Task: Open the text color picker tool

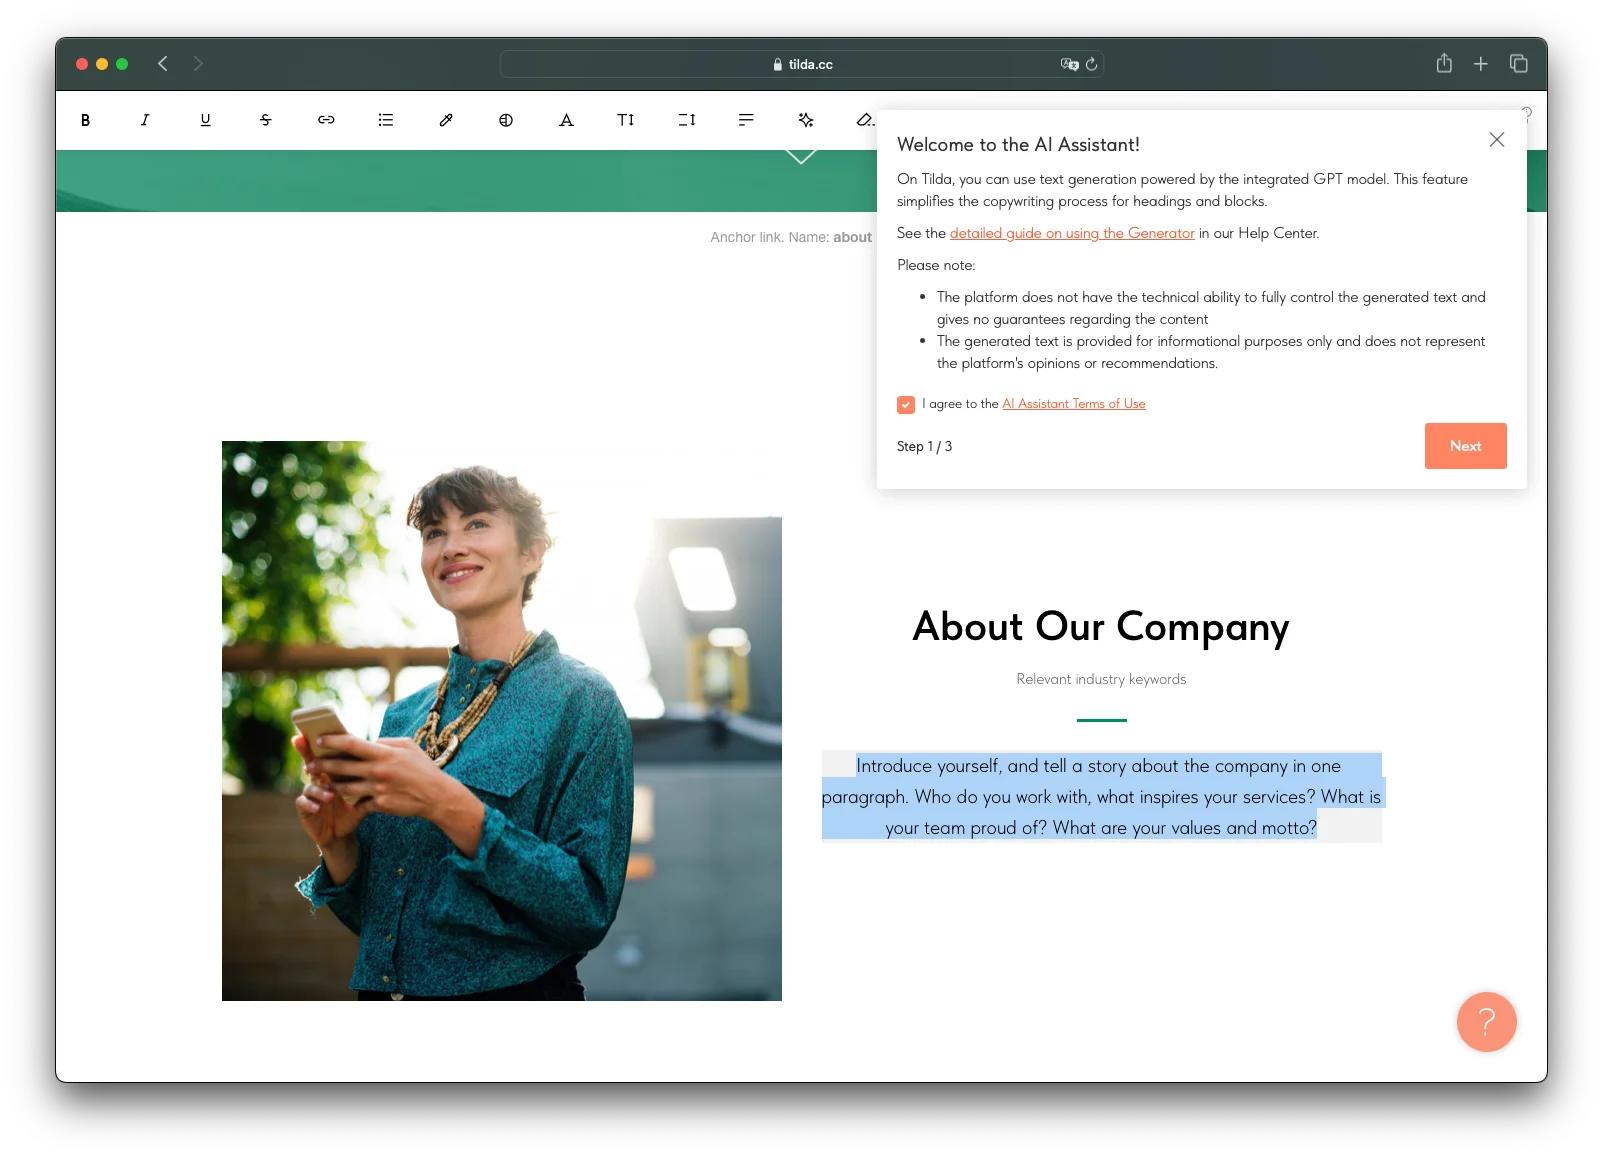Action: pos(446,120)
